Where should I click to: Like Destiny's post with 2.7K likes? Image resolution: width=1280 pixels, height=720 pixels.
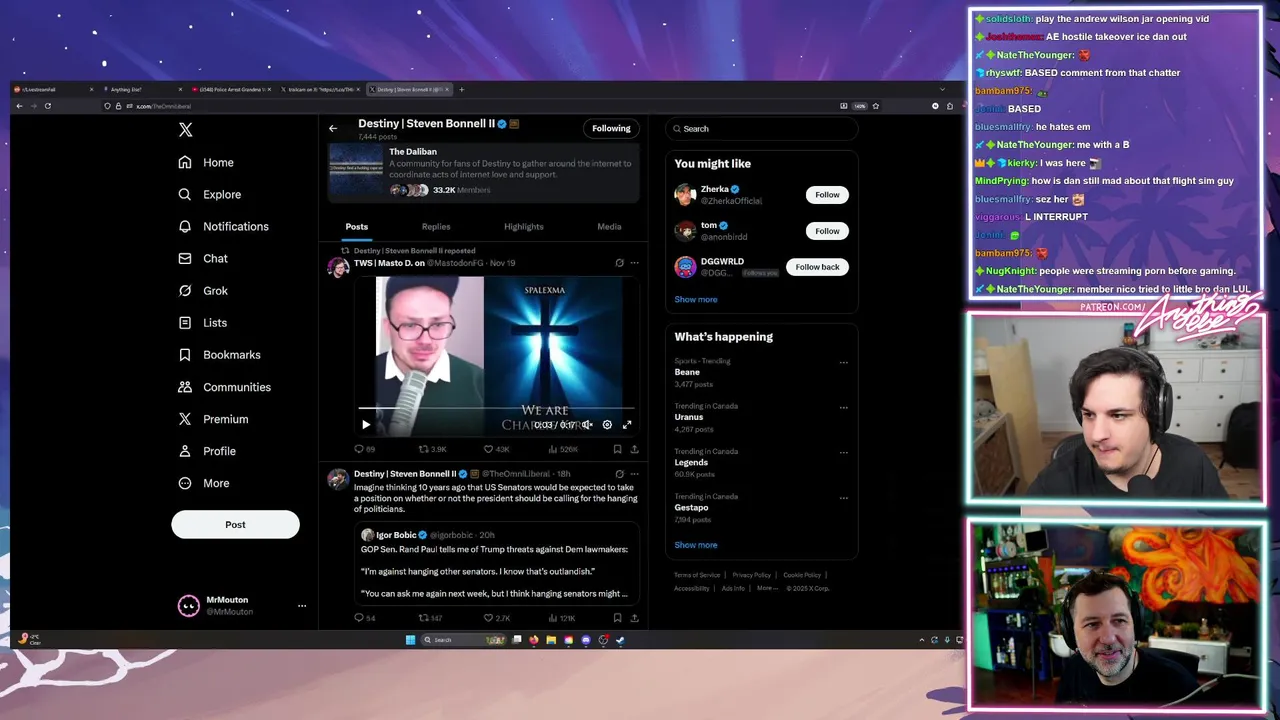pyautogui.click(x=497, y=618)
